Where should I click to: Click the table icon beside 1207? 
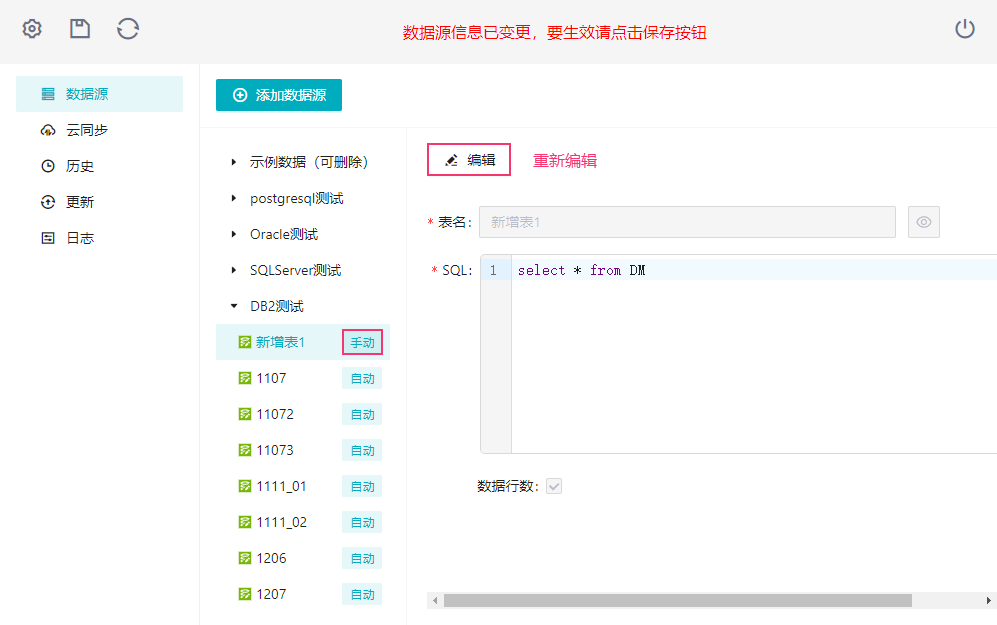click(245, 594)
